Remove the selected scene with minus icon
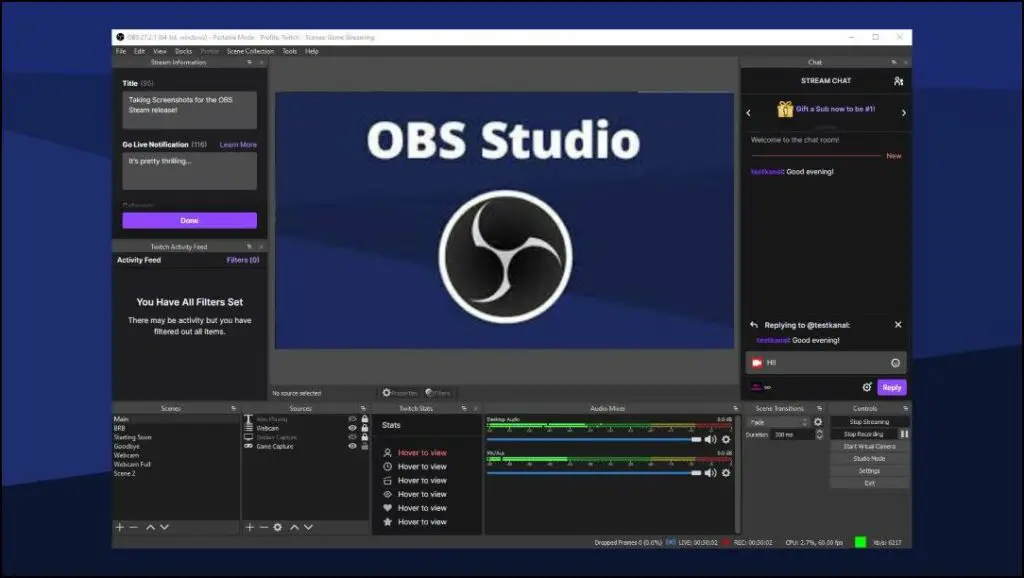The height and width of the screenshot is (578, 1024). click(x=134, y=527)
